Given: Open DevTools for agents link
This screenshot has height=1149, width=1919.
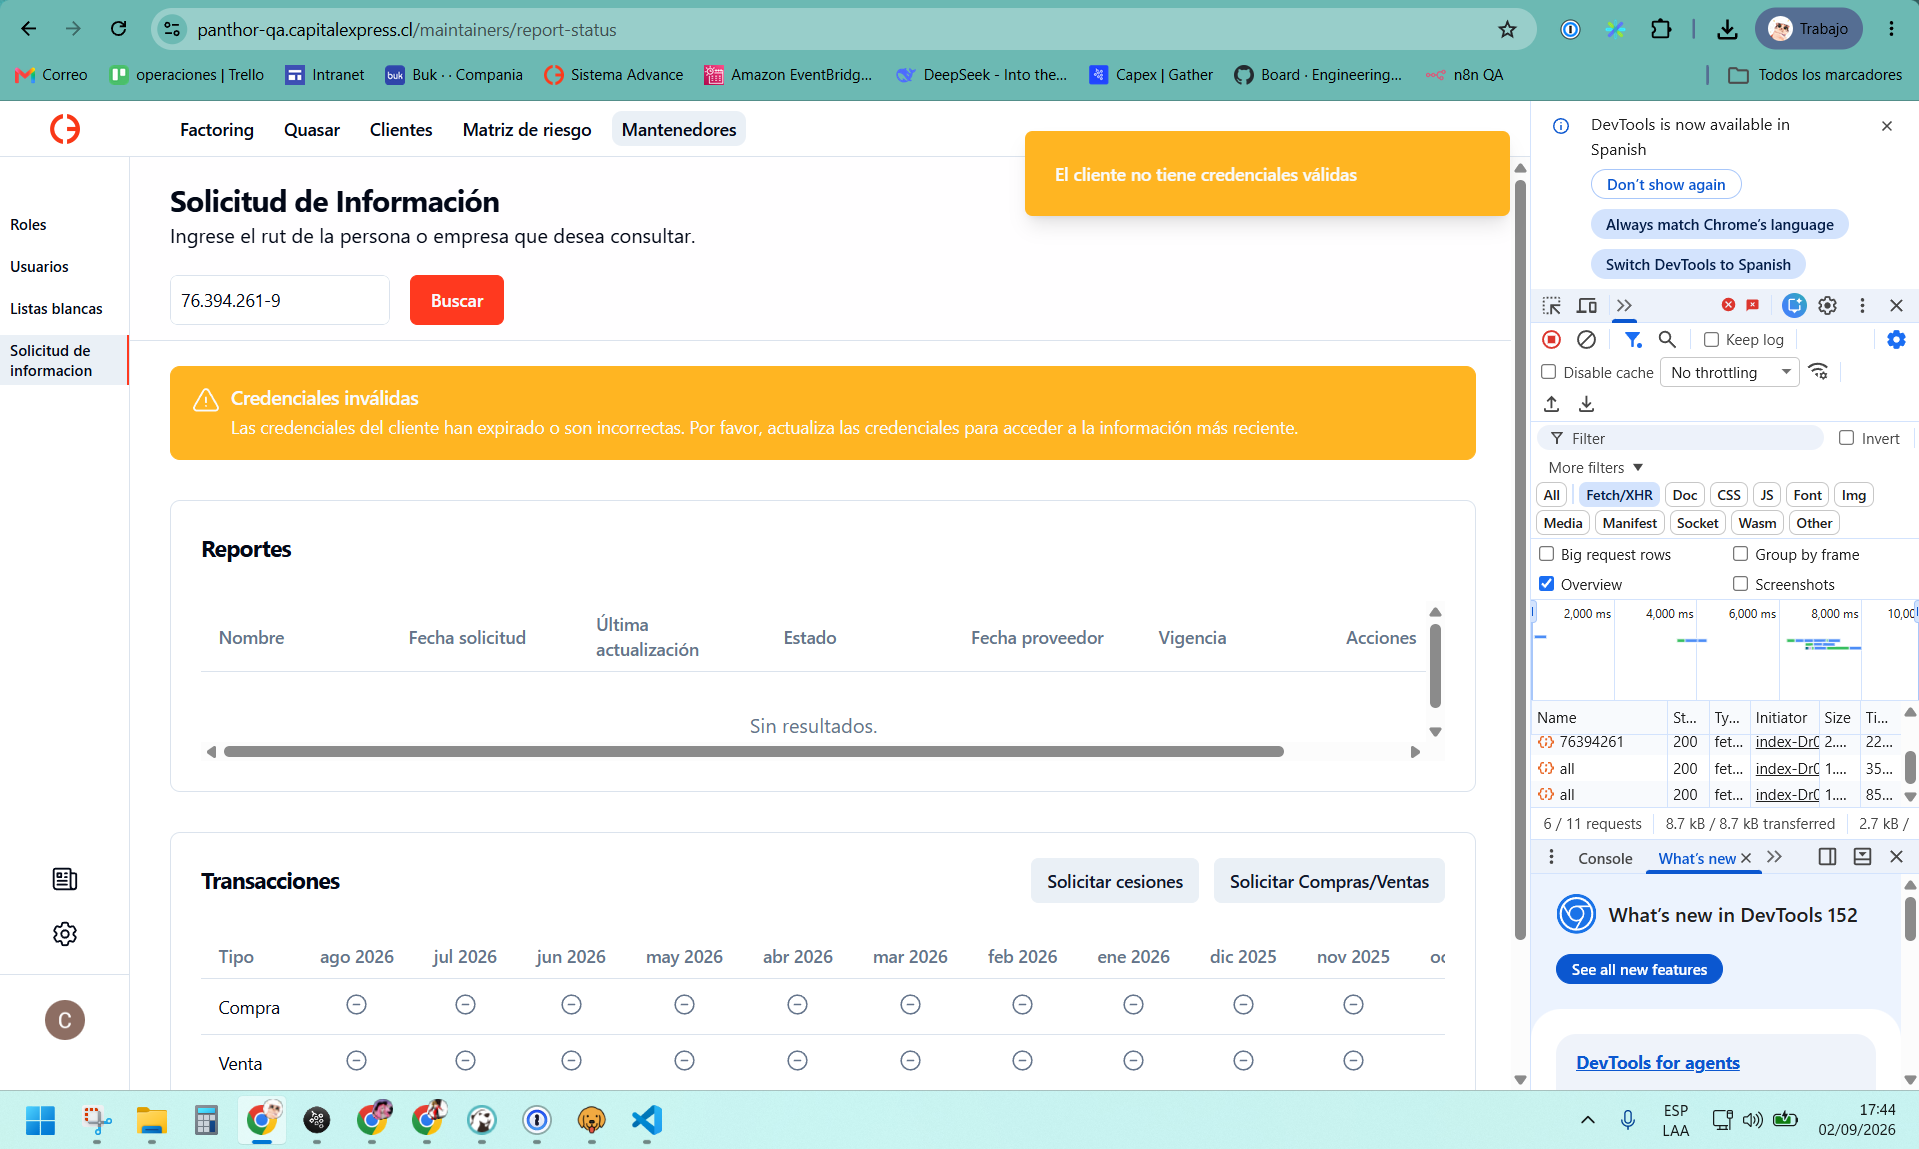Looking at the screenshot, I should coord(1657,1063).
